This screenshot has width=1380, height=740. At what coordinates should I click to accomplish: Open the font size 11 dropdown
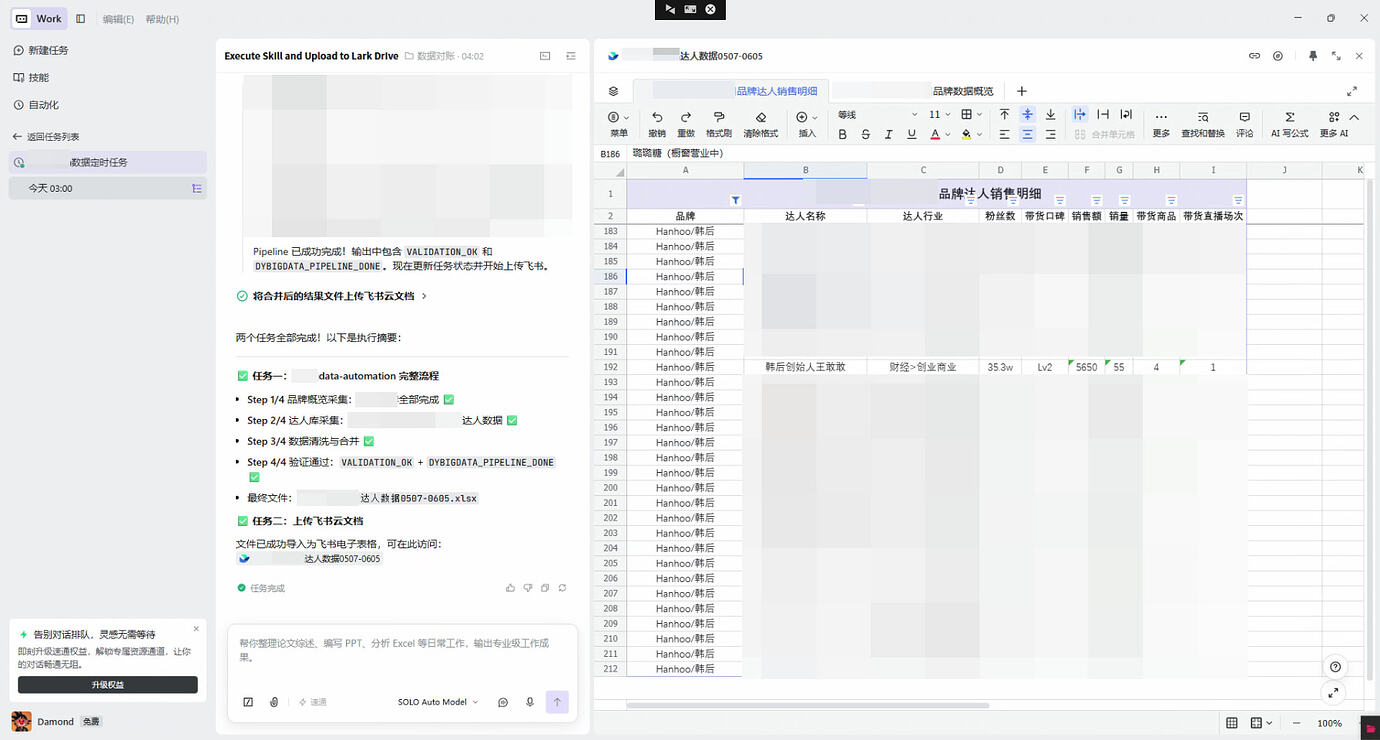(940, 115)
